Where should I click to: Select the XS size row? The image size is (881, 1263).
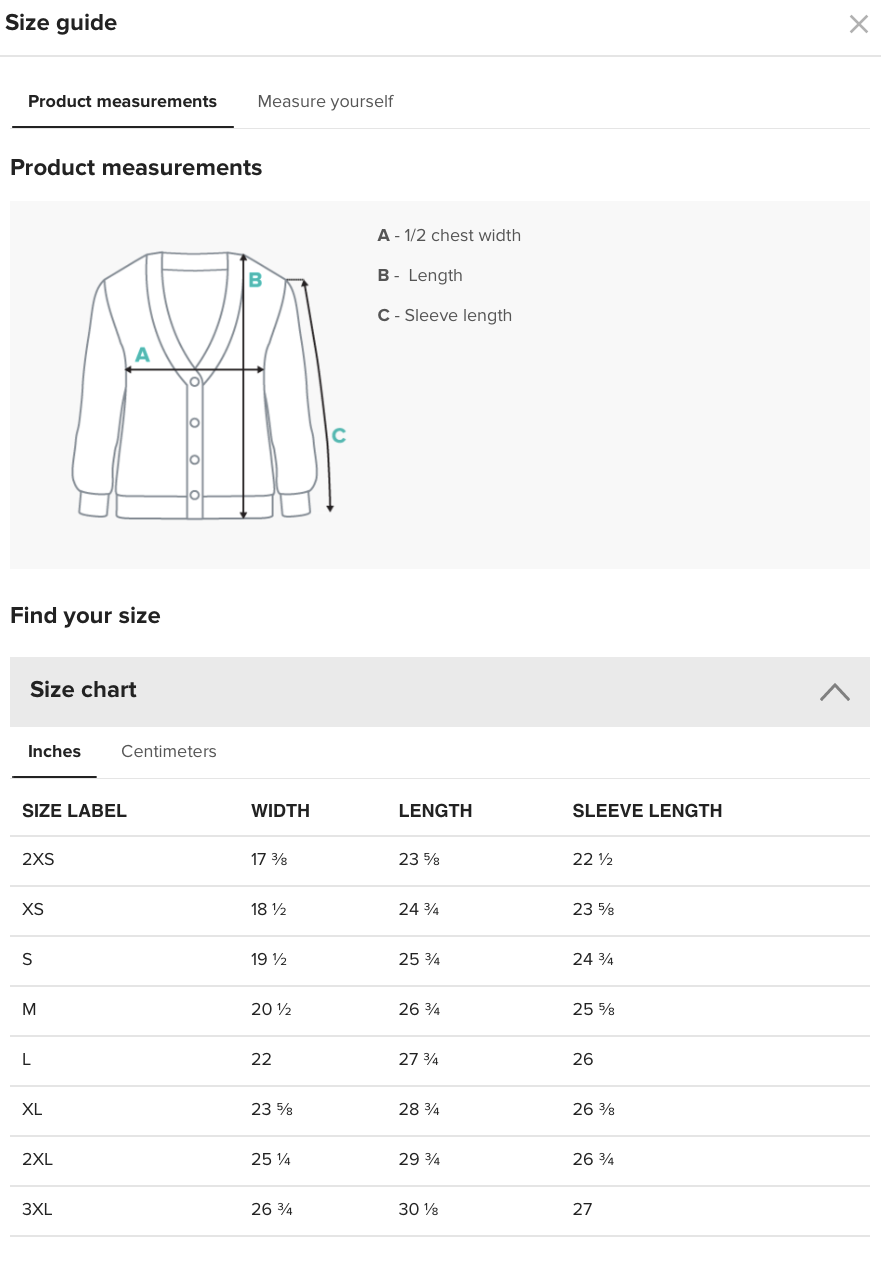440,910
